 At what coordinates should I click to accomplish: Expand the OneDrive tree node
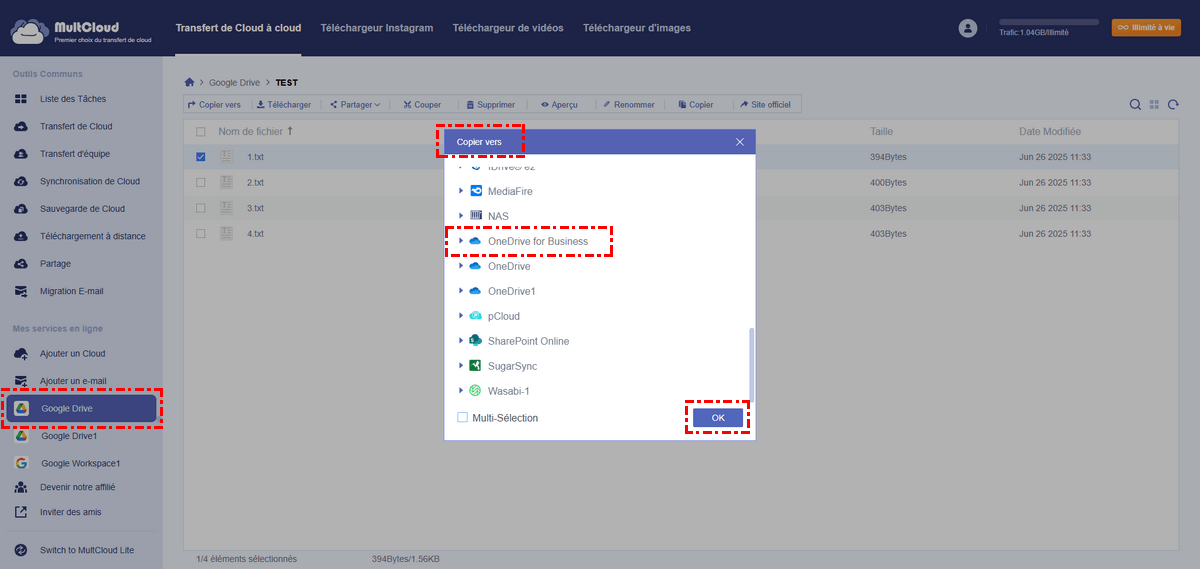point(461,266)
